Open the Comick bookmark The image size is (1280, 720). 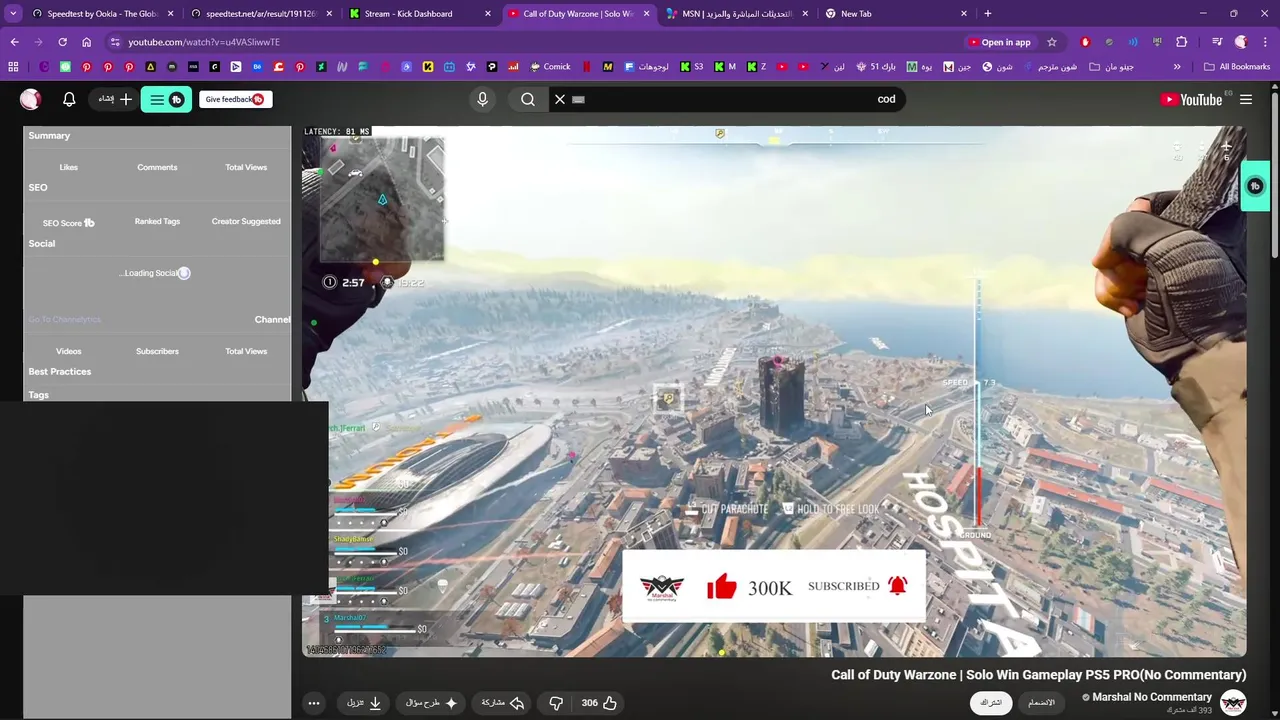tap(549, 67)
